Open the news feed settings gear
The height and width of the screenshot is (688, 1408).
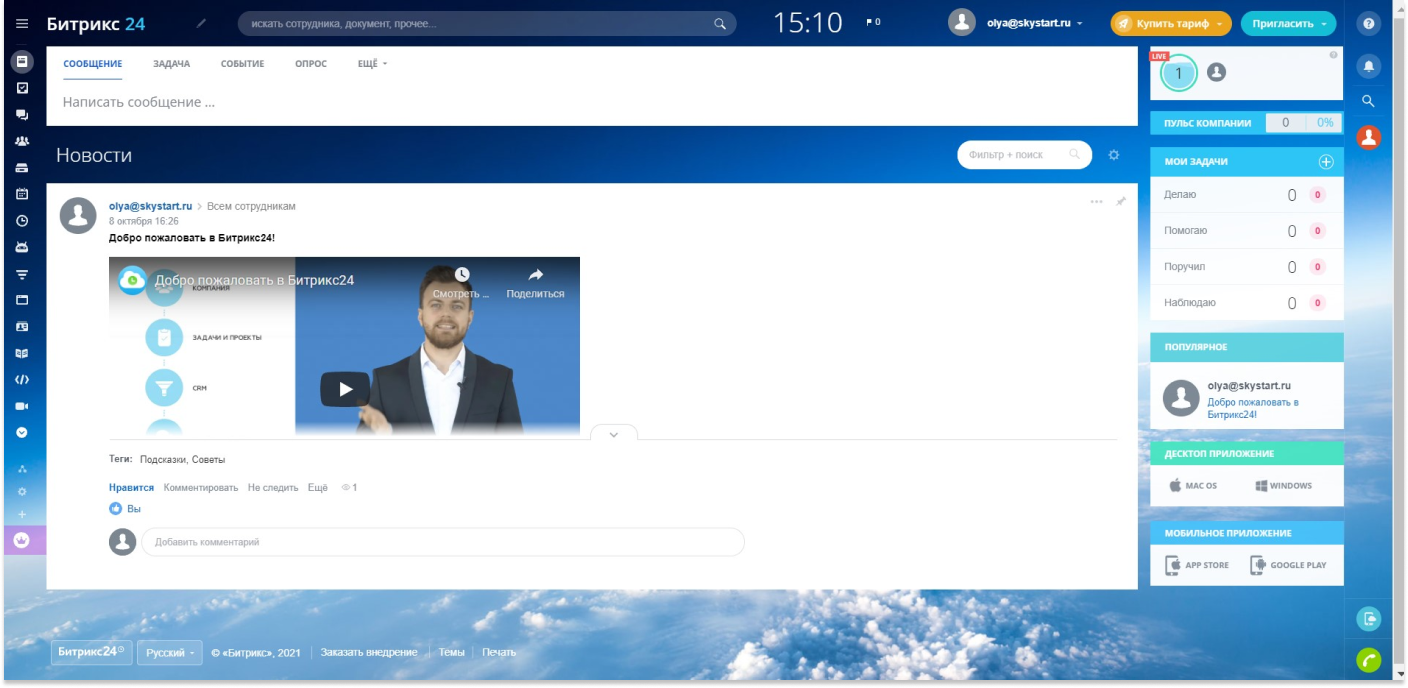pos(1114,155)
